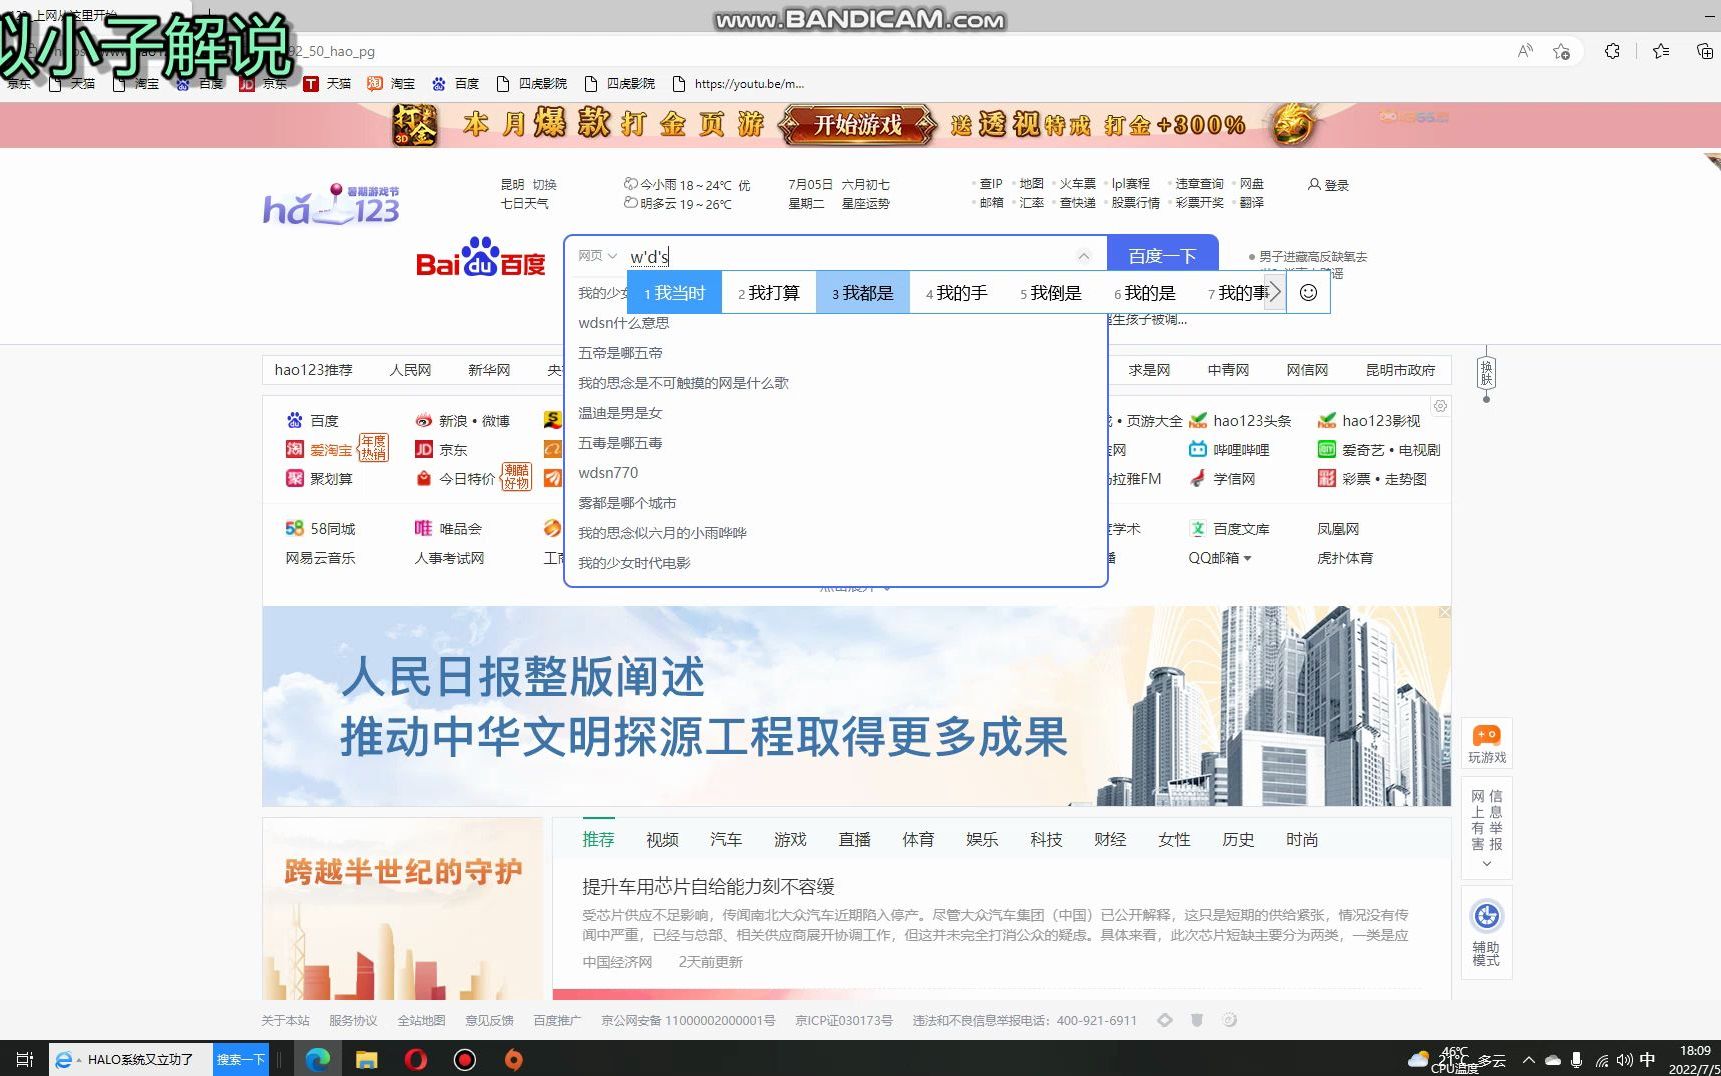Expand the 网上有害信息举报 sidebar chevron
This screenshot has width=1721, height=1076.
coord(1487,864)
